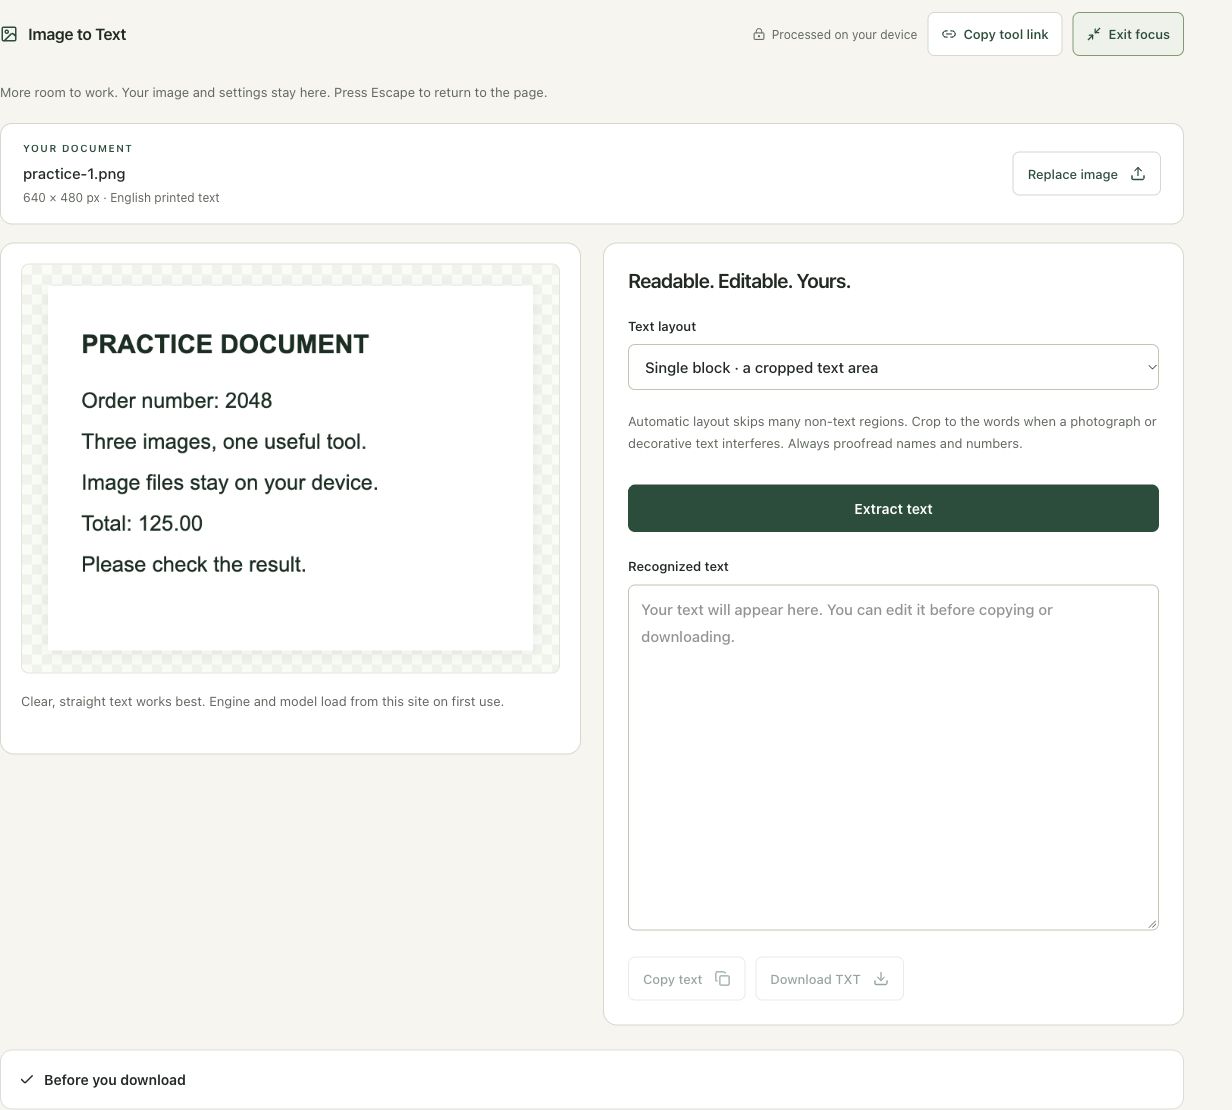This screenshot has height=1110, width=1232.
Task: Click the Image to Text title
Action: tap(77, 34)
